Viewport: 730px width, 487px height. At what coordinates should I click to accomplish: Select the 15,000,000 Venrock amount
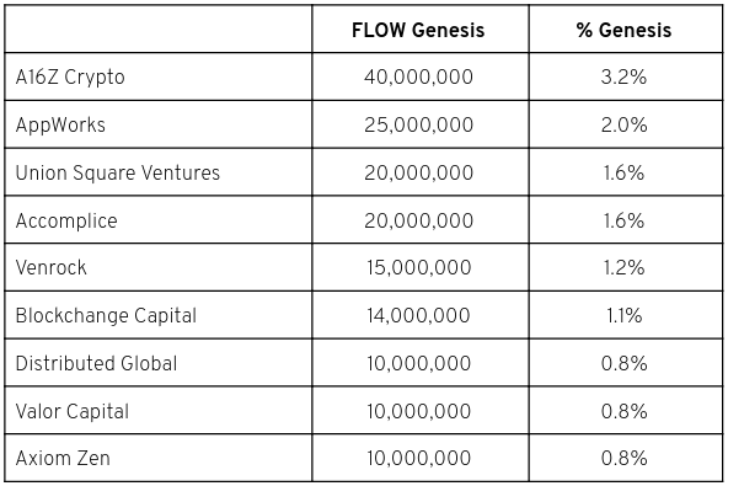pyautogui.click(x=418, y=269)
